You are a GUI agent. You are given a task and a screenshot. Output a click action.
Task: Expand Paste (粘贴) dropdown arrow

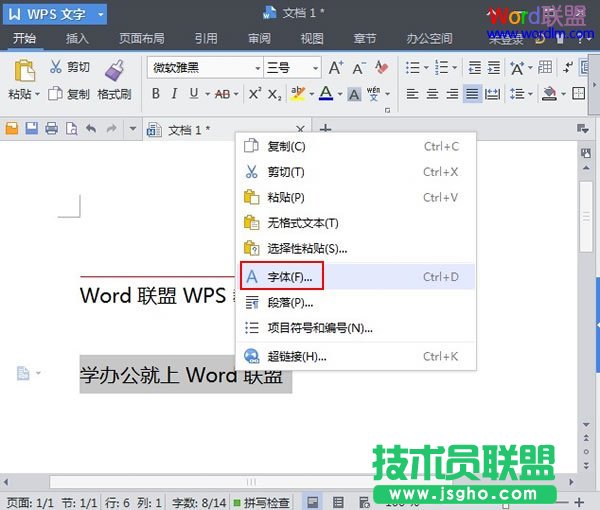(37, 94)
